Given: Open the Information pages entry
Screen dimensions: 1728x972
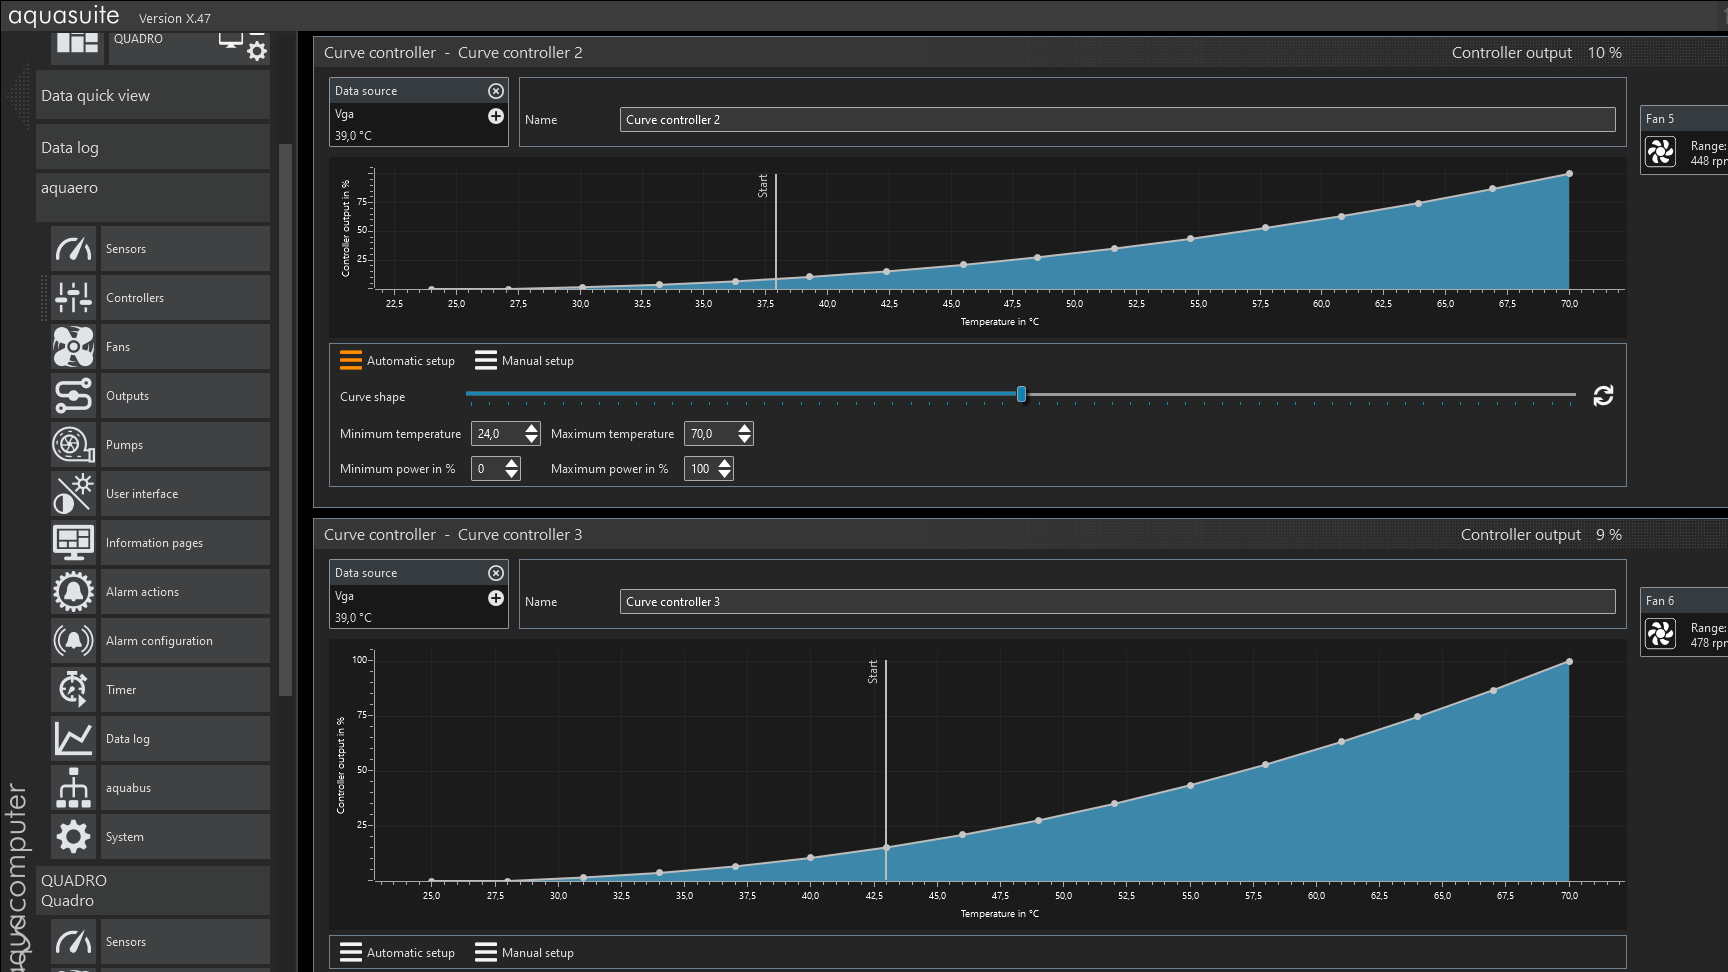Looking at the screenshot, I should tap(154, 543).
